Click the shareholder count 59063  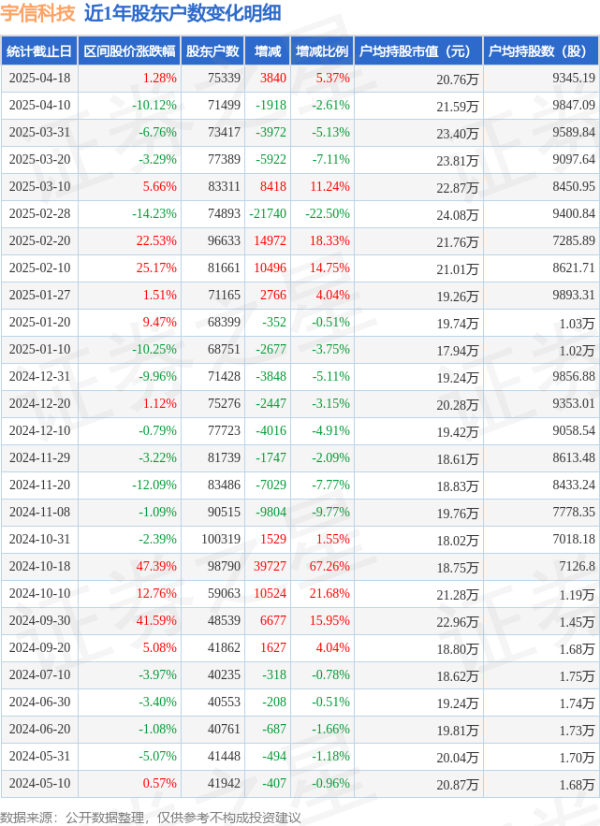[x=224, y=594]
